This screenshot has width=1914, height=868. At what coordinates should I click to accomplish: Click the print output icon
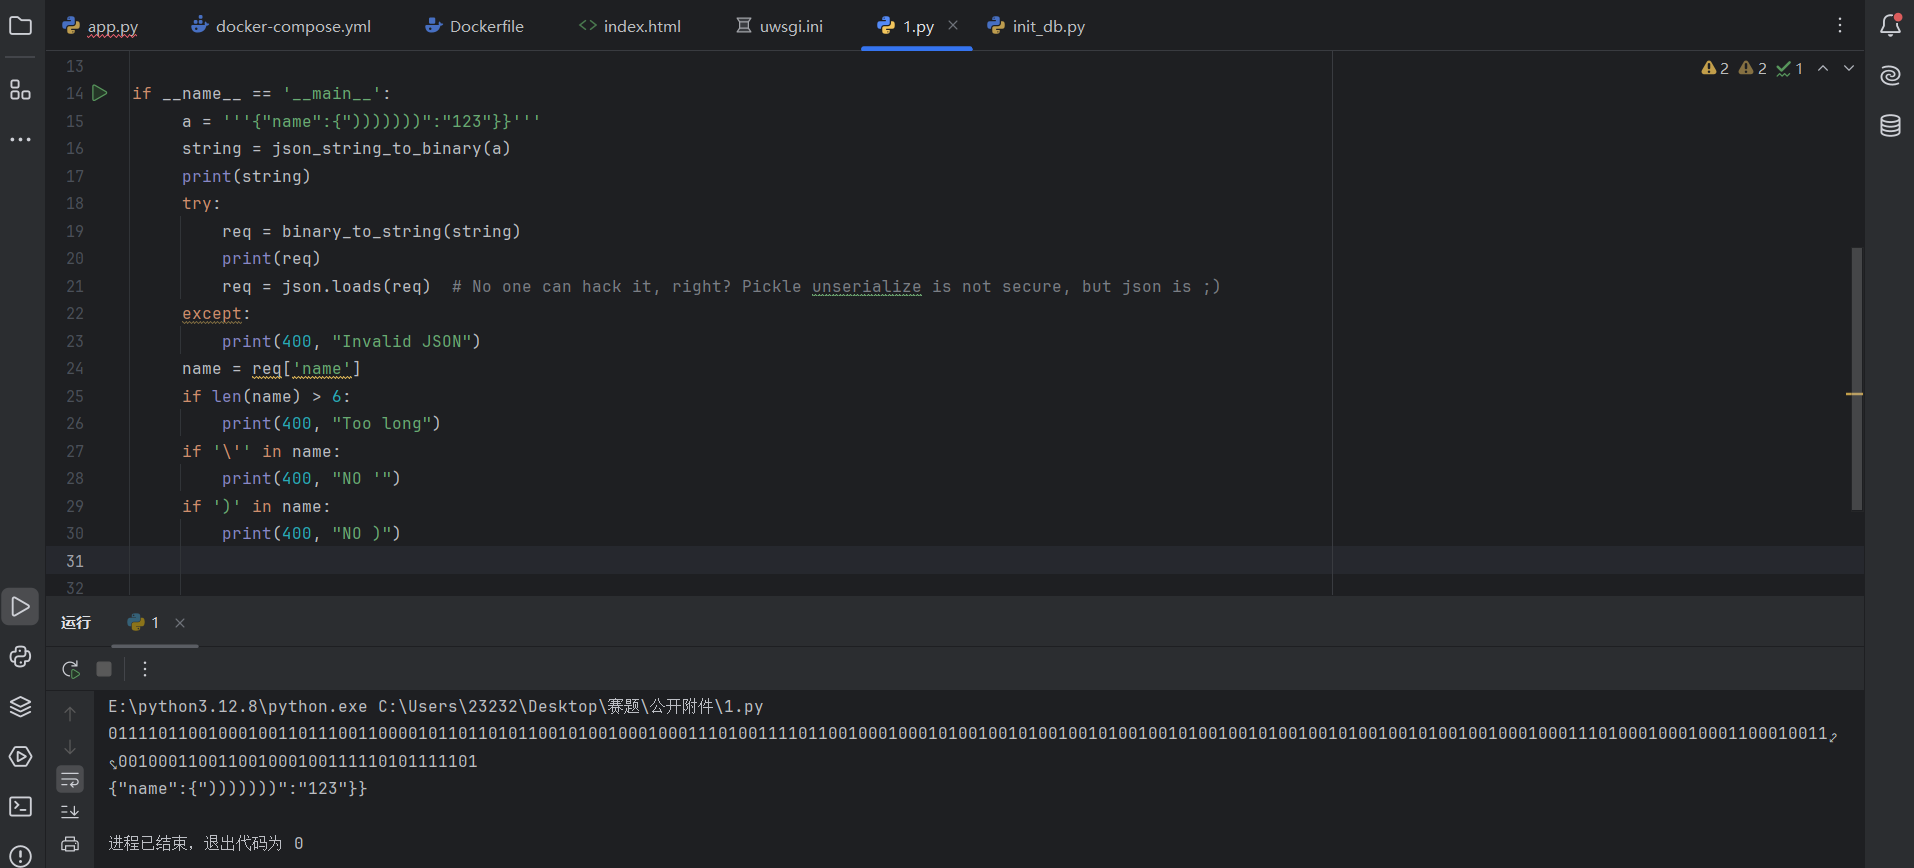coord(70,844)
